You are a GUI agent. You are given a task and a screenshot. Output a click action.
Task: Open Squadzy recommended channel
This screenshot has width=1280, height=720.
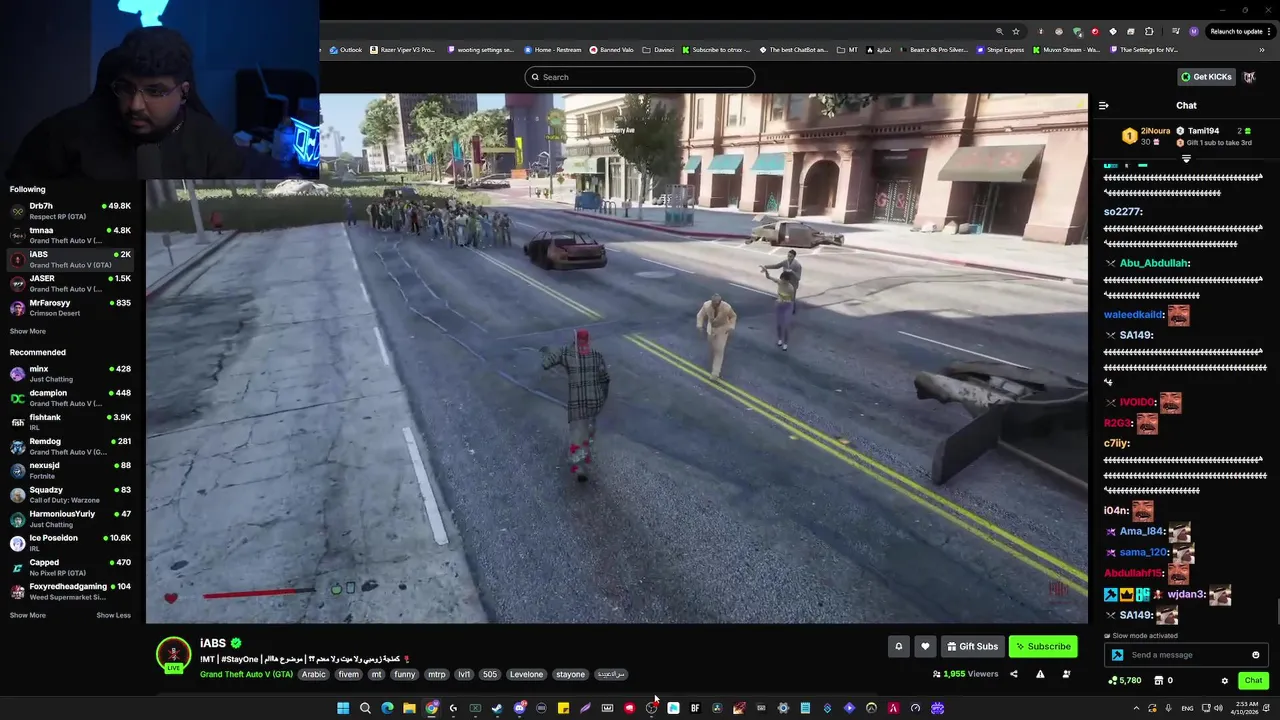[70, 495]
